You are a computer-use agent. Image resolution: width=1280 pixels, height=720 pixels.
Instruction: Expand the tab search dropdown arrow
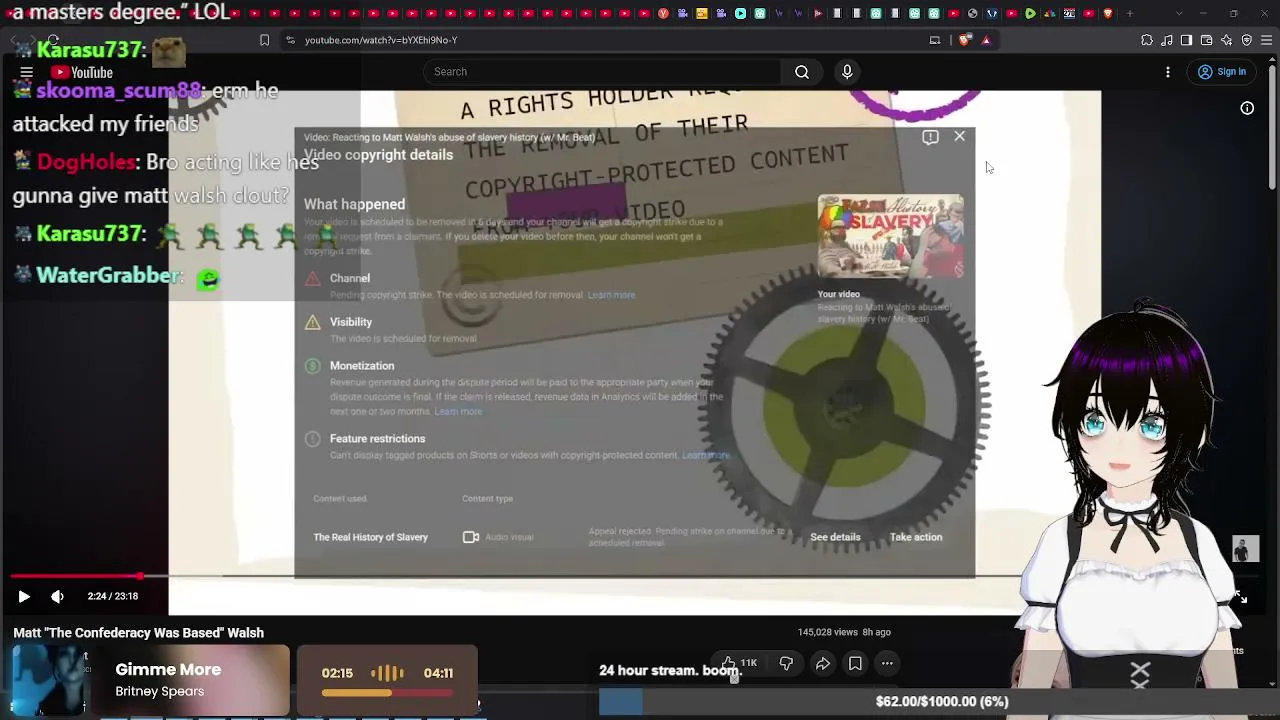coord(1179,13)
